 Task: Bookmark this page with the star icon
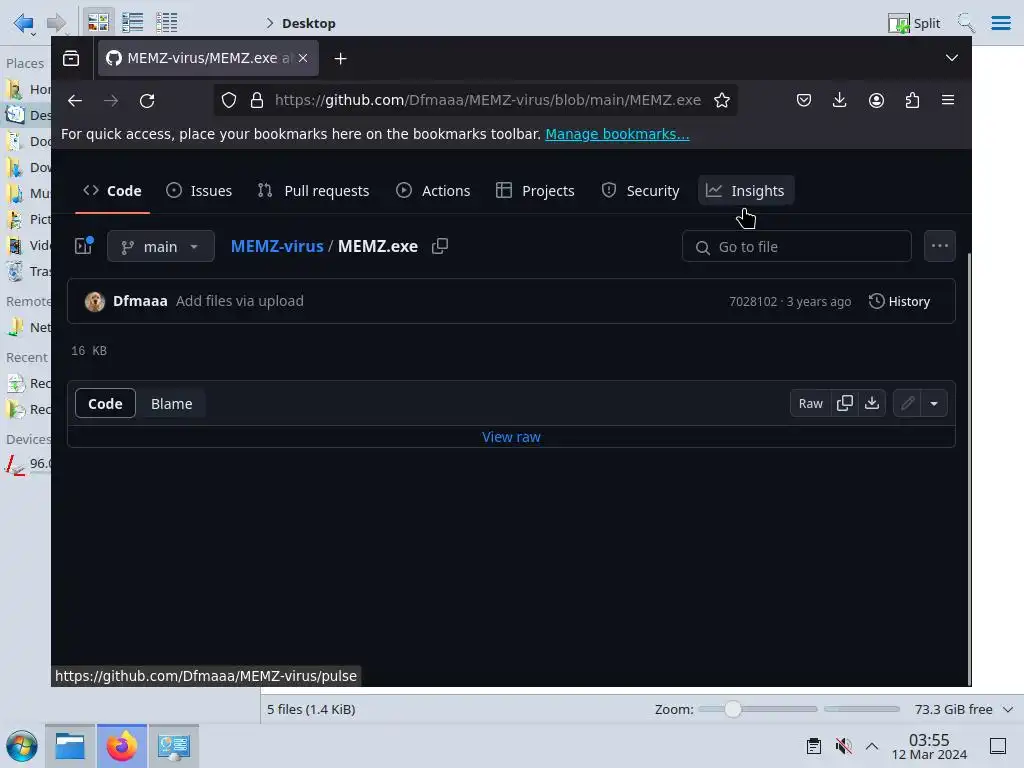722,100
